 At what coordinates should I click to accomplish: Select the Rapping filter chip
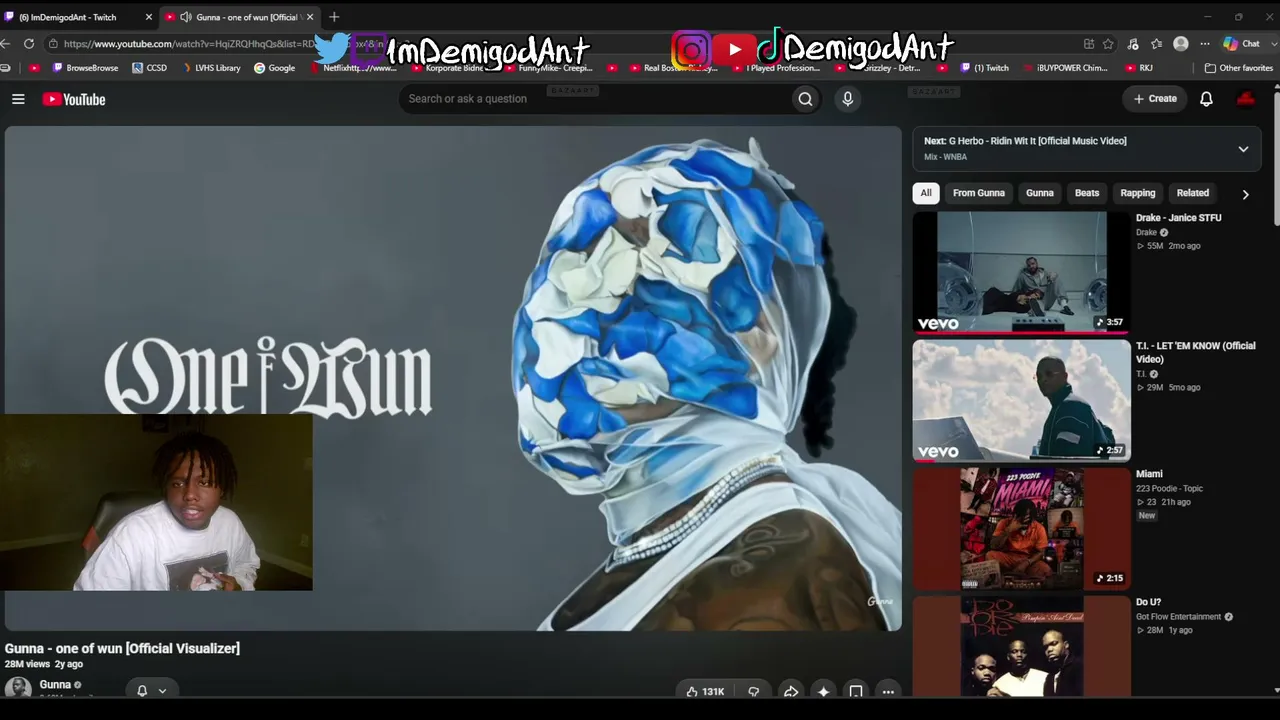[x=1138, y=193]
